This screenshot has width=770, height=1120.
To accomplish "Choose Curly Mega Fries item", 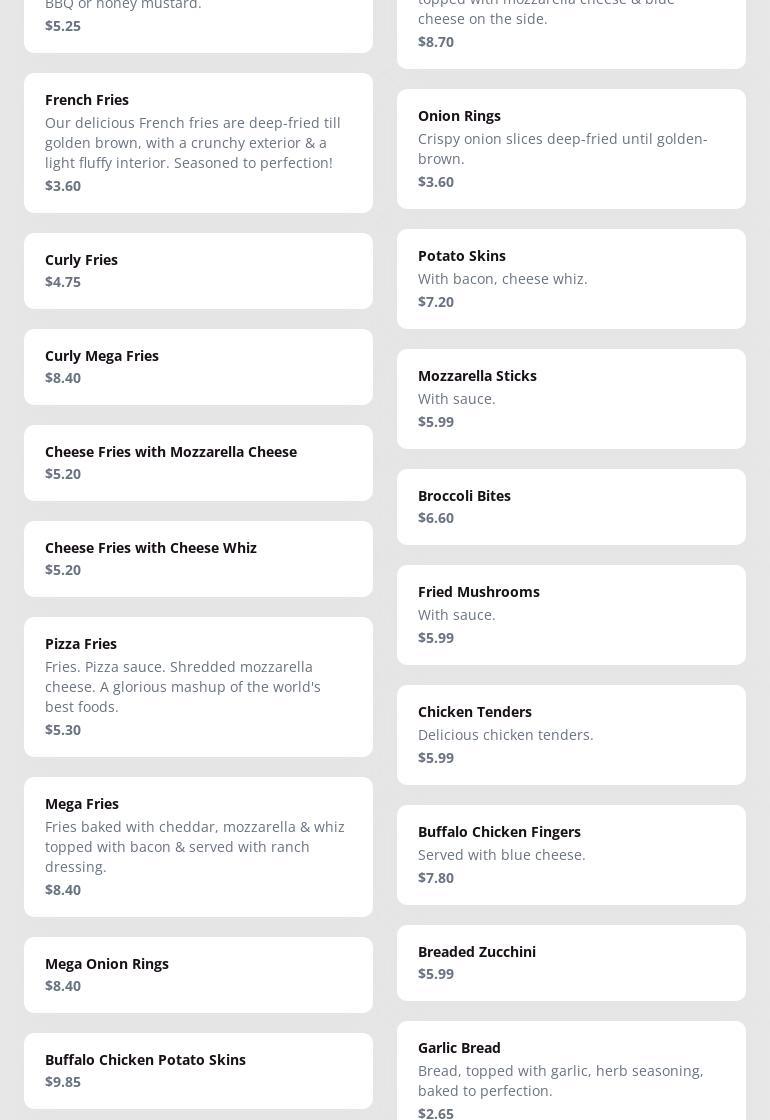I will (x=199, y=367).
